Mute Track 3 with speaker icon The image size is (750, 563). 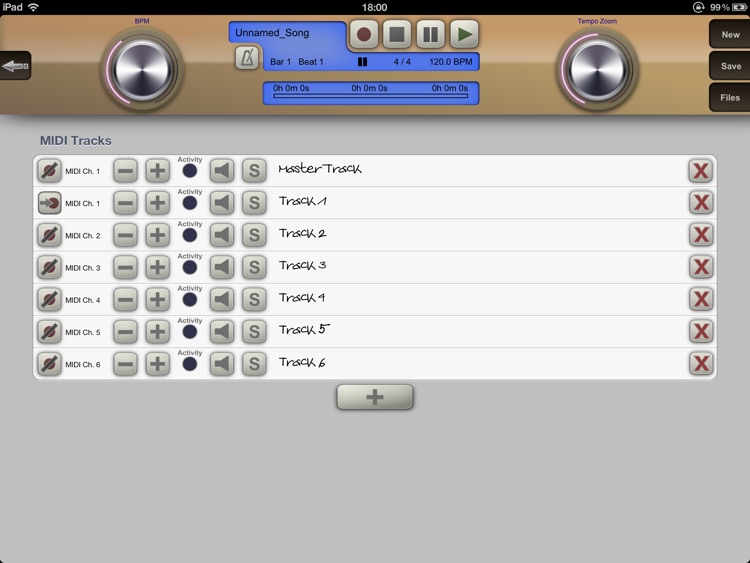click(222, 267)
